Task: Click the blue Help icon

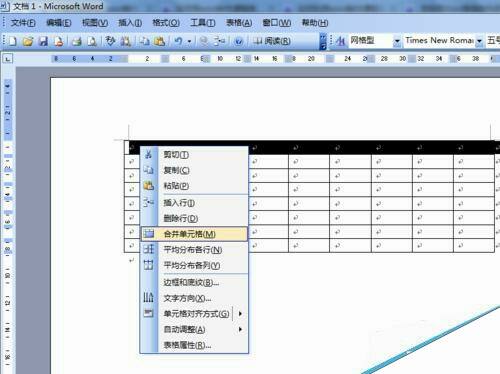Action: [x=239, y=41]
